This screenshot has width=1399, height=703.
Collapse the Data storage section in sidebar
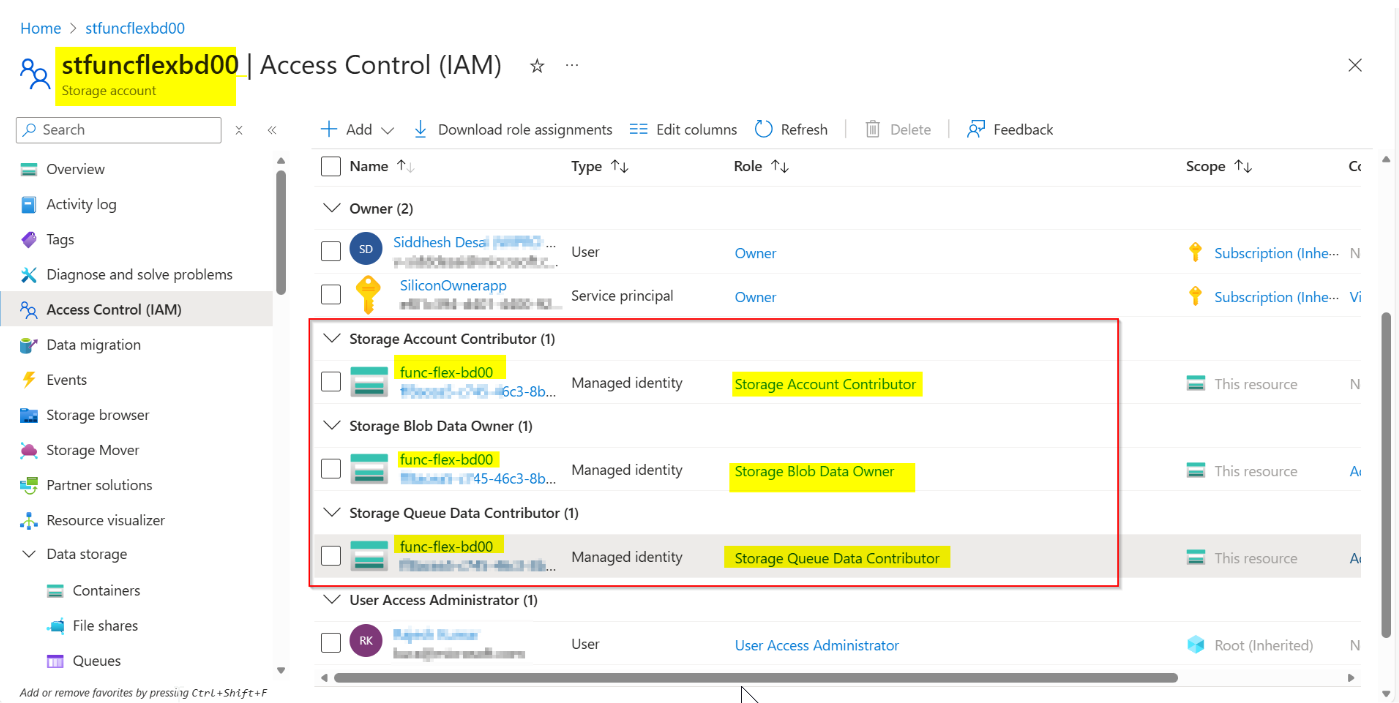[28, 554]
